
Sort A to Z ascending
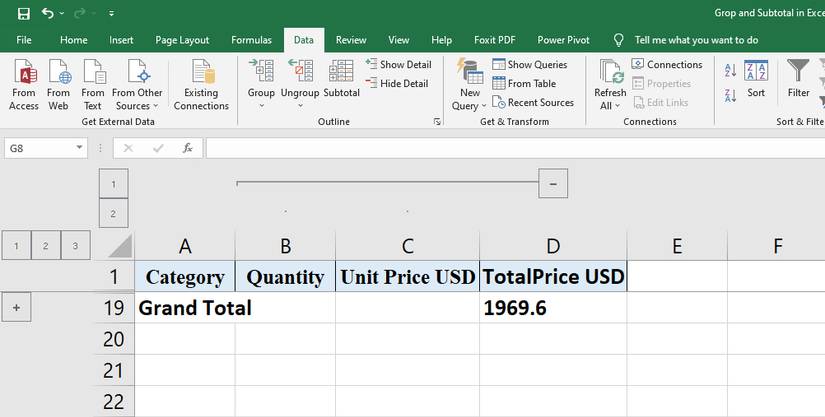pyautogui.click(x=730, y=70)
